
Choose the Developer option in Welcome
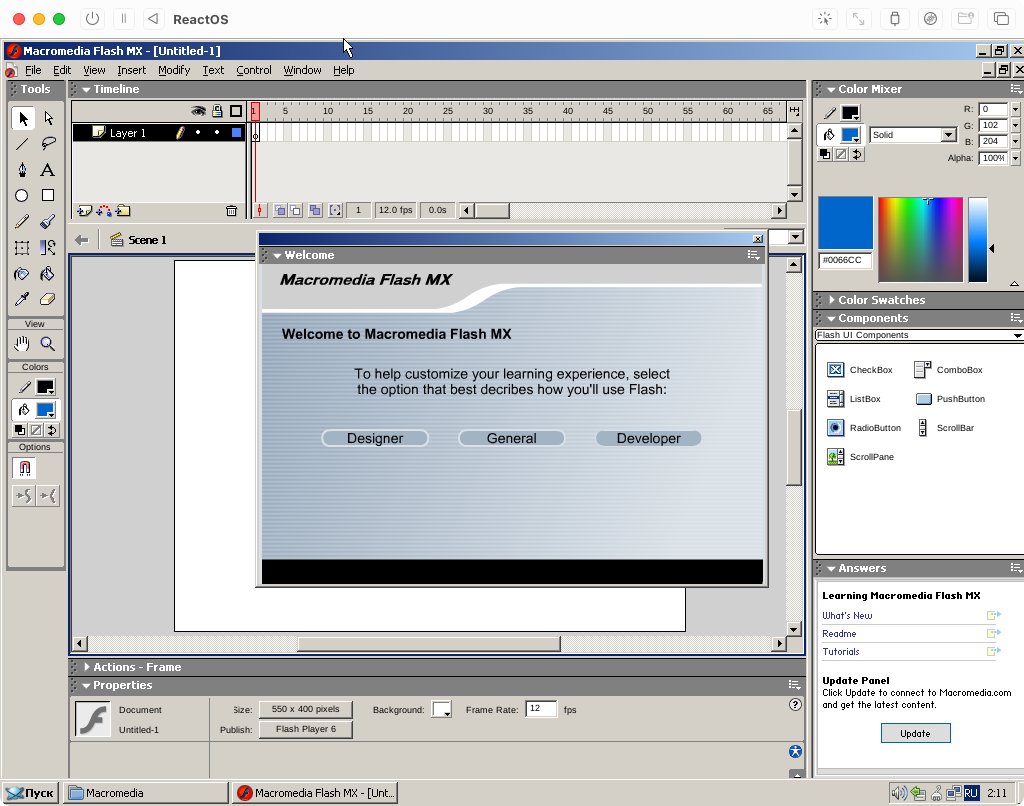[648, 438]
